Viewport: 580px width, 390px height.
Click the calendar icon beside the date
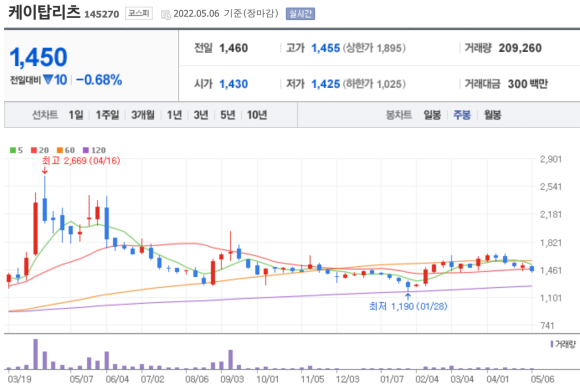click(166, 15)
